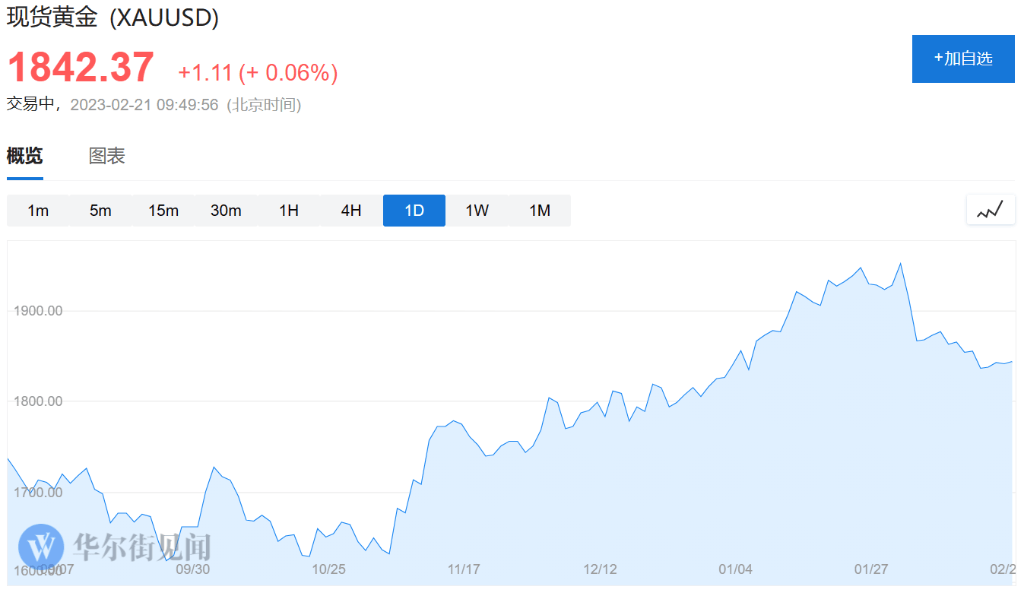Open the 图表 tab
The image size is (1024, 597).
pos(107,156)
